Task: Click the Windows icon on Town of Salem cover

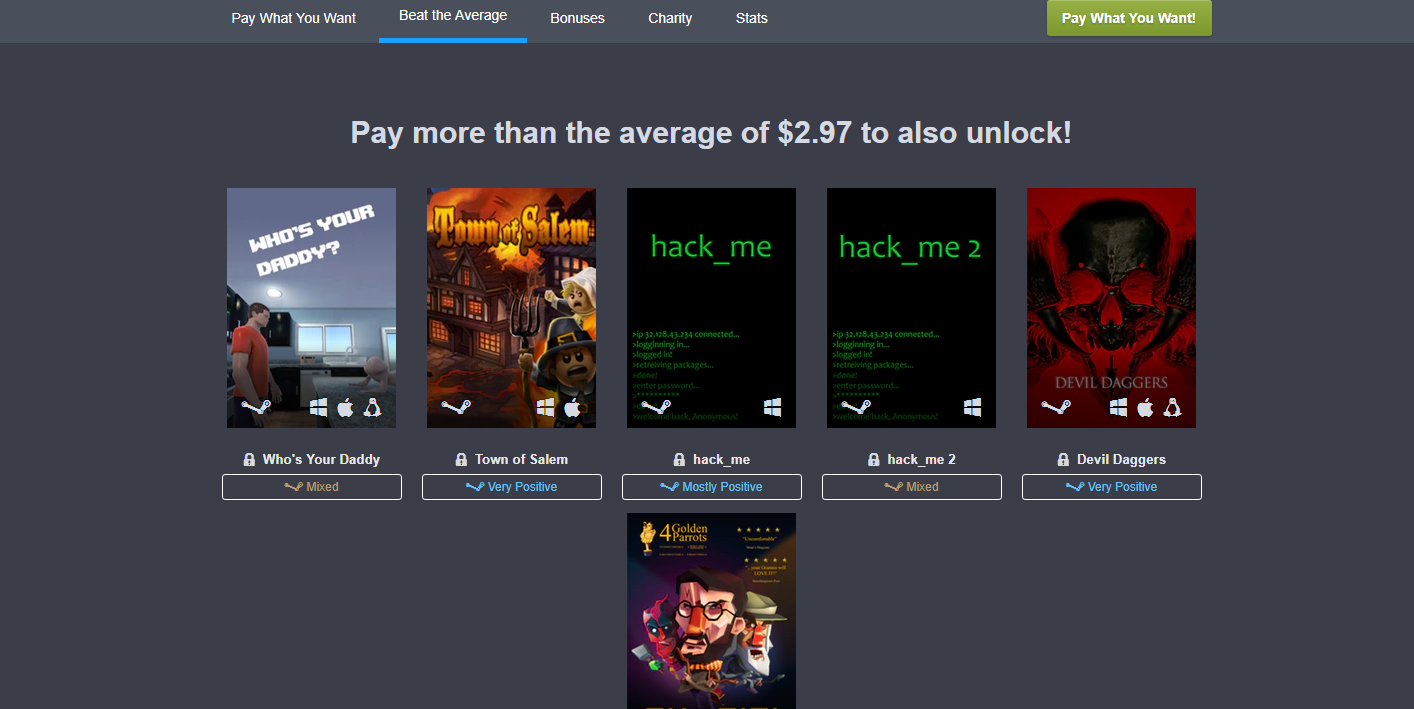Action: tap(545, 407)
